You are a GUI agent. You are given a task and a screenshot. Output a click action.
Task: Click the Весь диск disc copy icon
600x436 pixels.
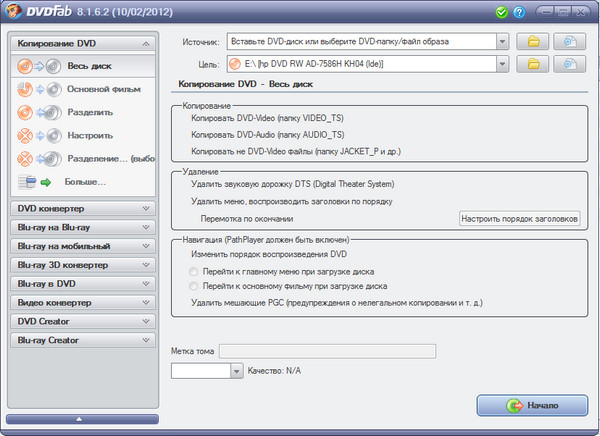click(x=39, y=66)
